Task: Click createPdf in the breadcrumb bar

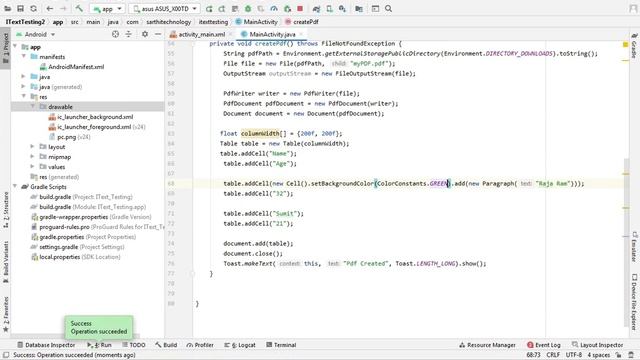Action: [302, 22]
